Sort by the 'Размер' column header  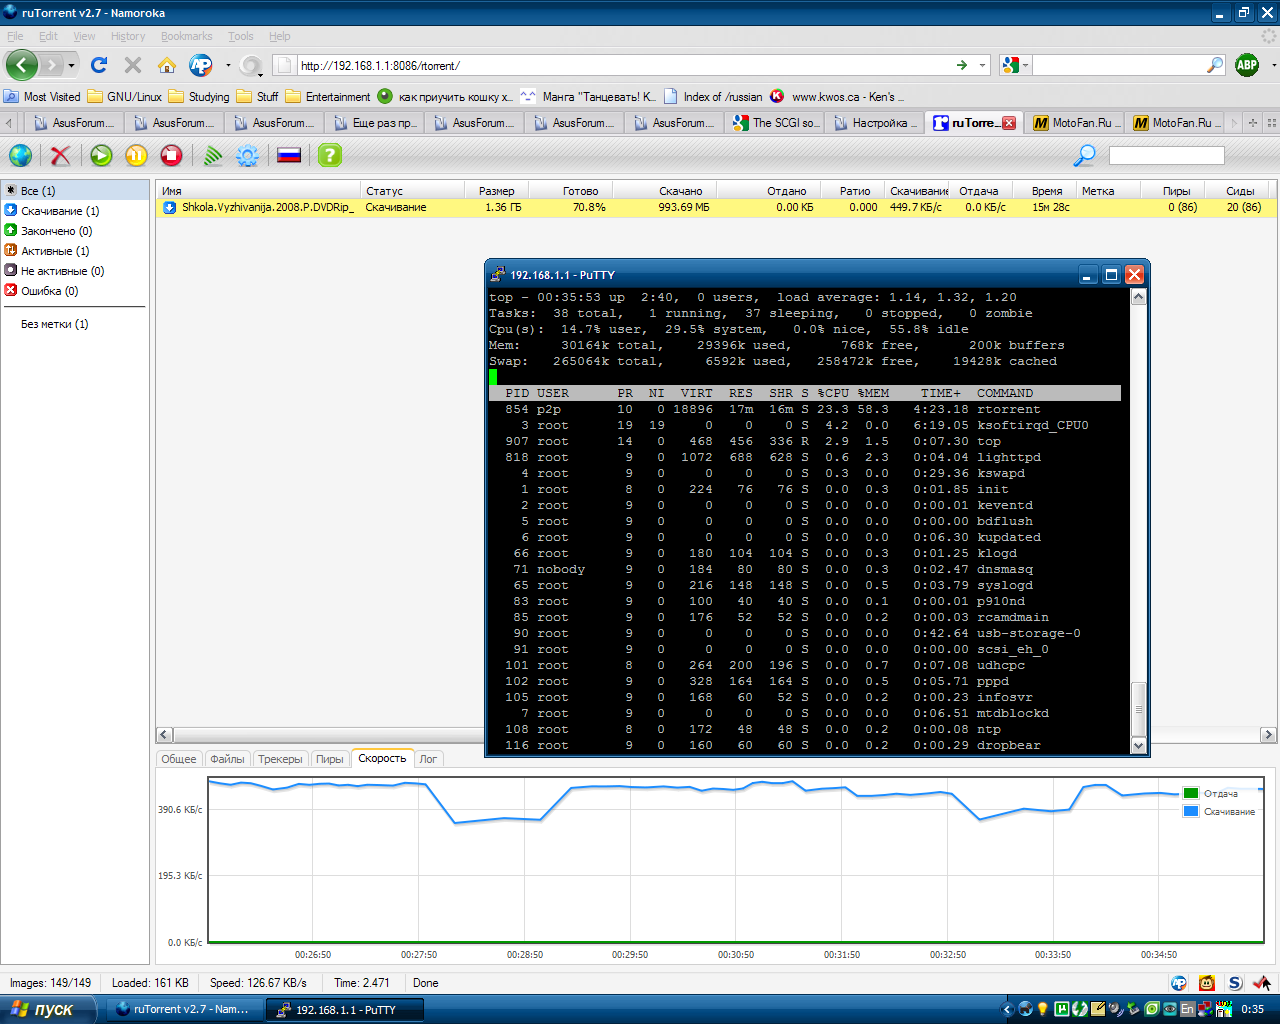[x=496, y=190]
